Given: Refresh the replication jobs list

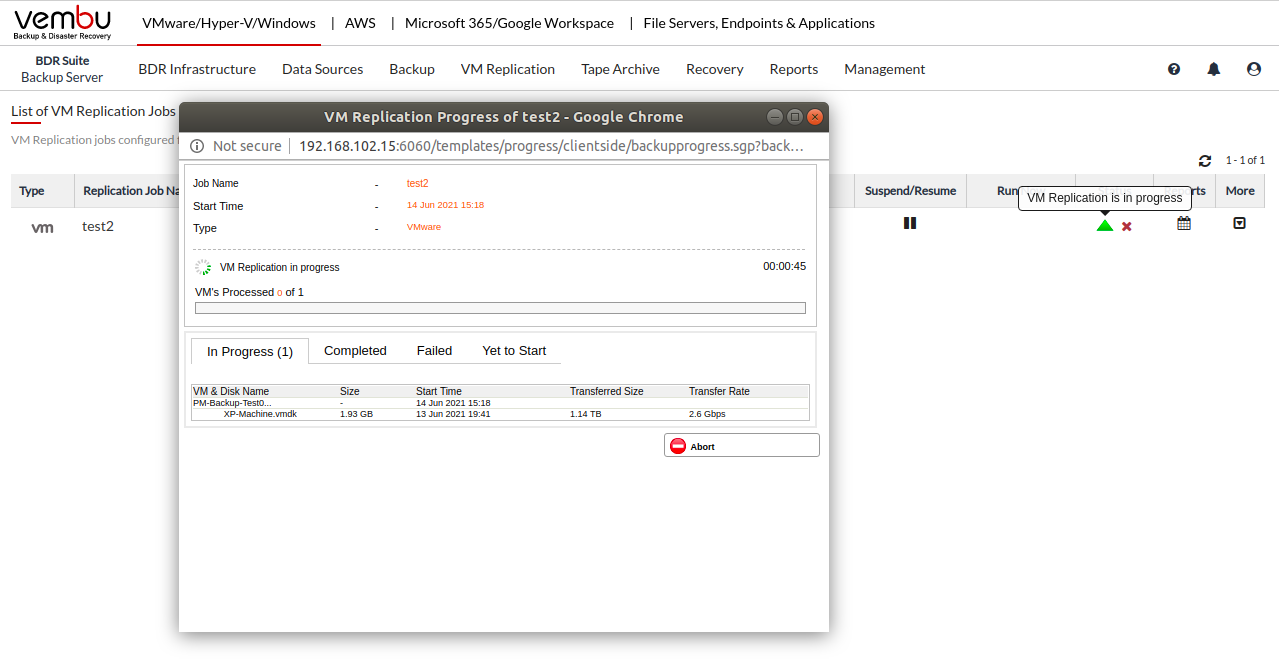Looking at the screenshot, I should (1205, 161).
